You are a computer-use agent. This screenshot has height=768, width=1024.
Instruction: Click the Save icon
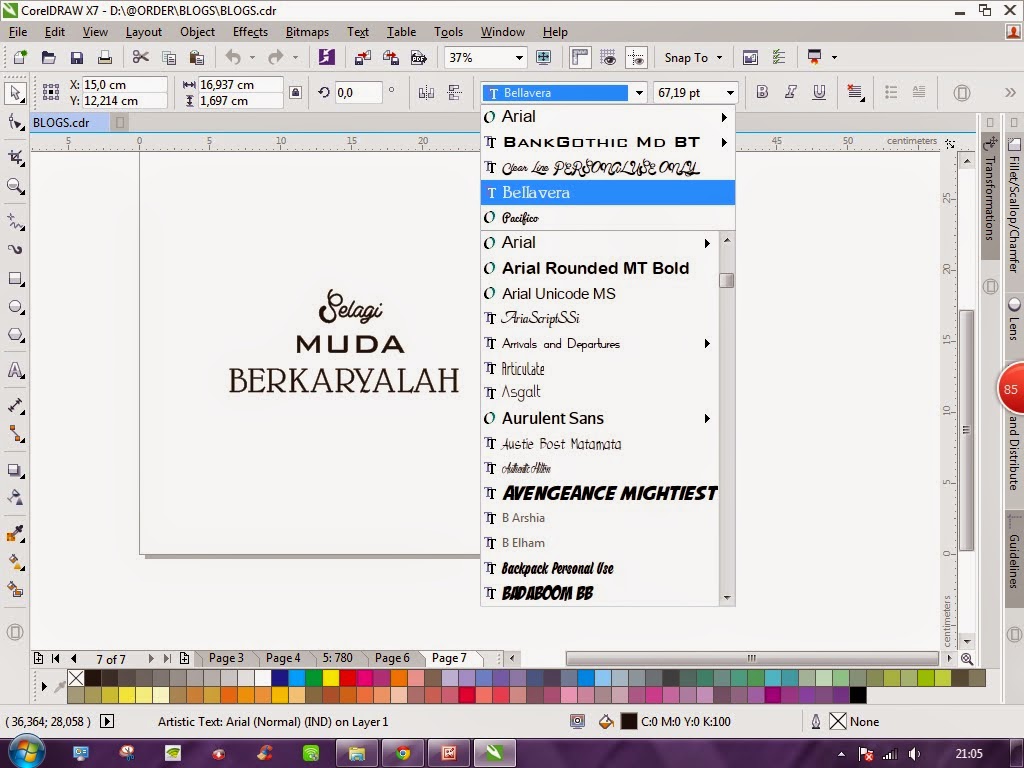click(76, 57)
